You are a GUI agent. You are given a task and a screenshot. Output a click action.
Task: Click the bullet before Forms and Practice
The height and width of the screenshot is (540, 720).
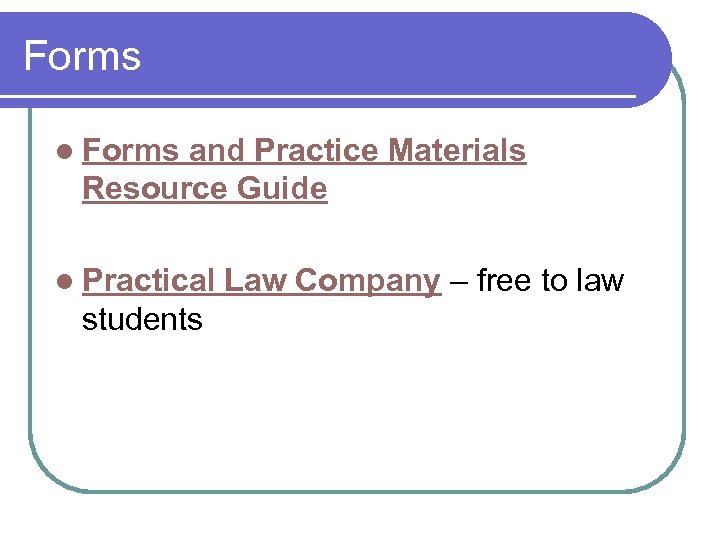[x=65, y=152]
